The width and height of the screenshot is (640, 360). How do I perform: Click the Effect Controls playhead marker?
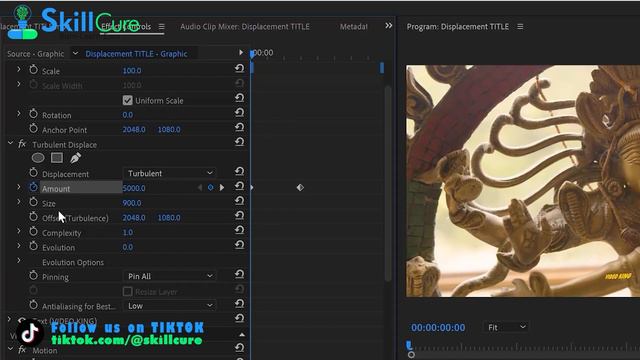pos(252,53)
